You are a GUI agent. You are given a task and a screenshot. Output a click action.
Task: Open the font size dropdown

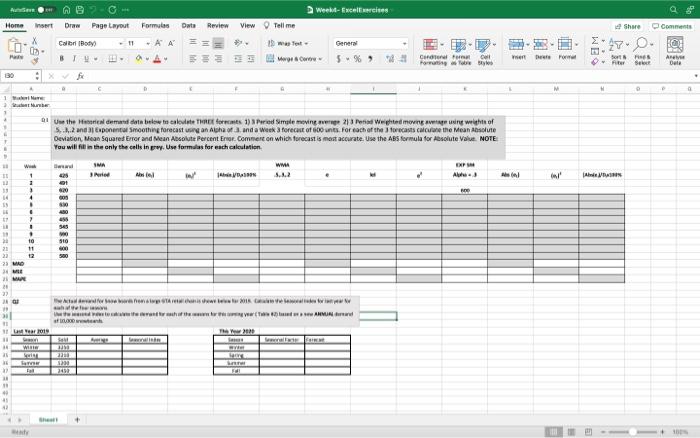pyautogui.click(x=148, y=43)
